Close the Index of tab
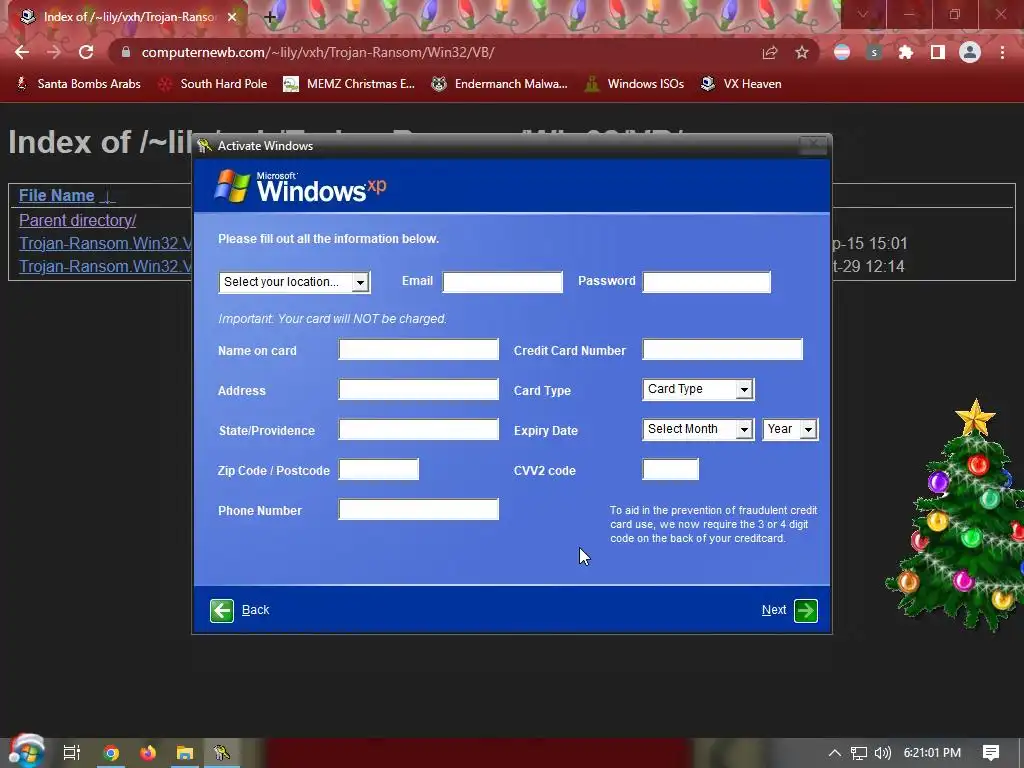 coord(232,17)
